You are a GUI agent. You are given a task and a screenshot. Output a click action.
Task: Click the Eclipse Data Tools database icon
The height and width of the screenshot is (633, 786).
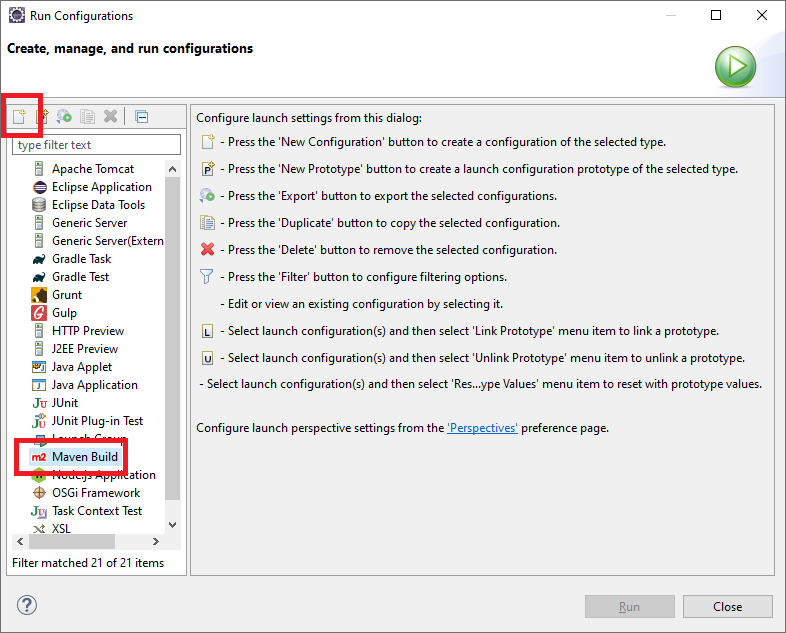[39, 205]
